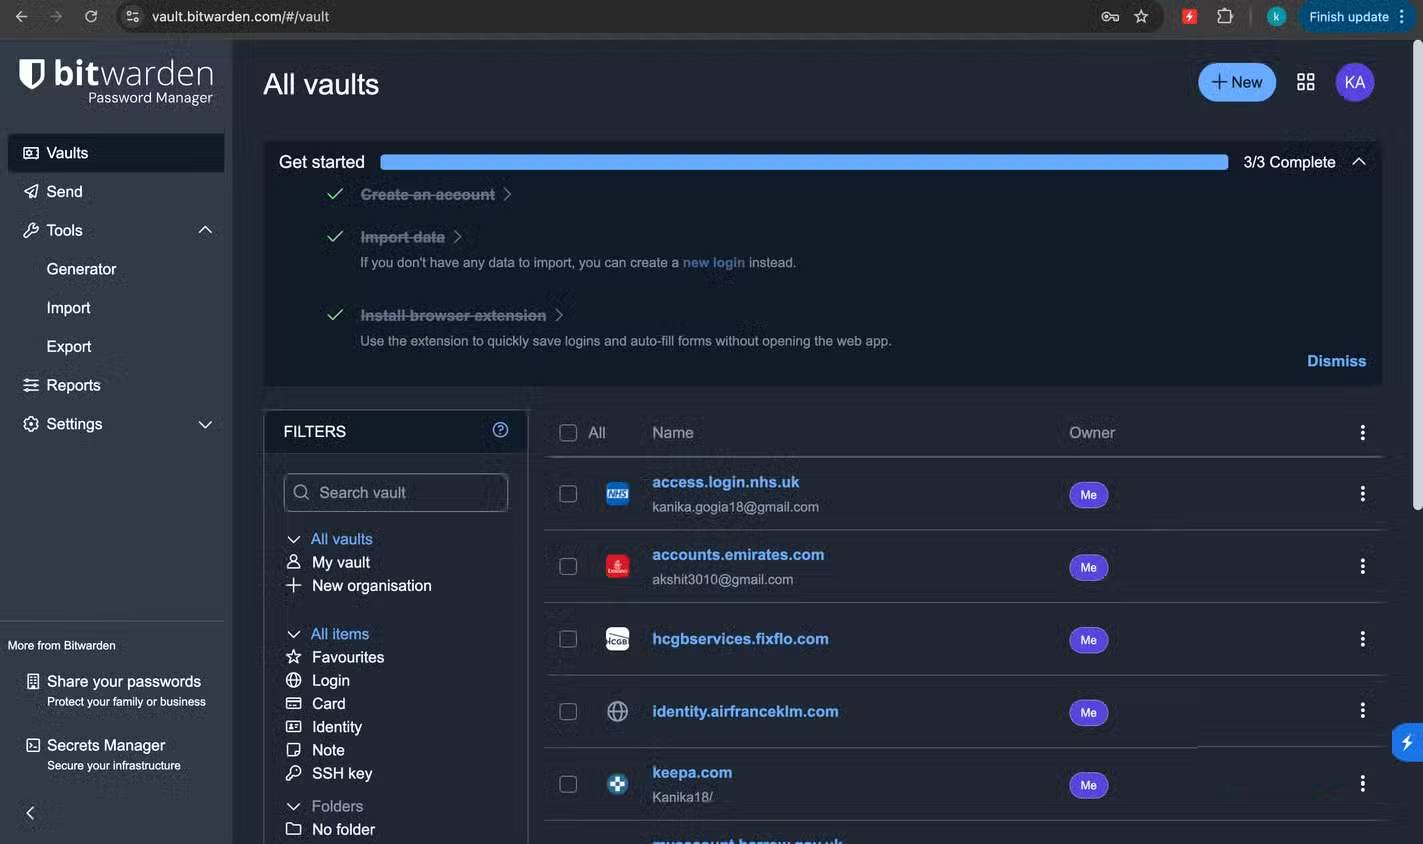Click the browser address bar URL
The height and width of the screenshot is (844, 1423).
click(x=240, y=16)
